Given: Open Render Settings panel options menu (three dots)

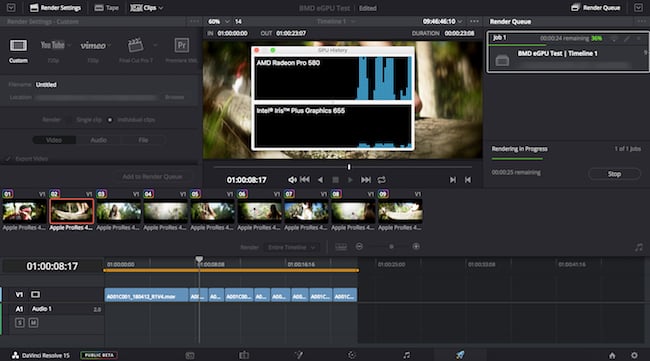Looking at the screenshot, I should (x=194, y=21).
